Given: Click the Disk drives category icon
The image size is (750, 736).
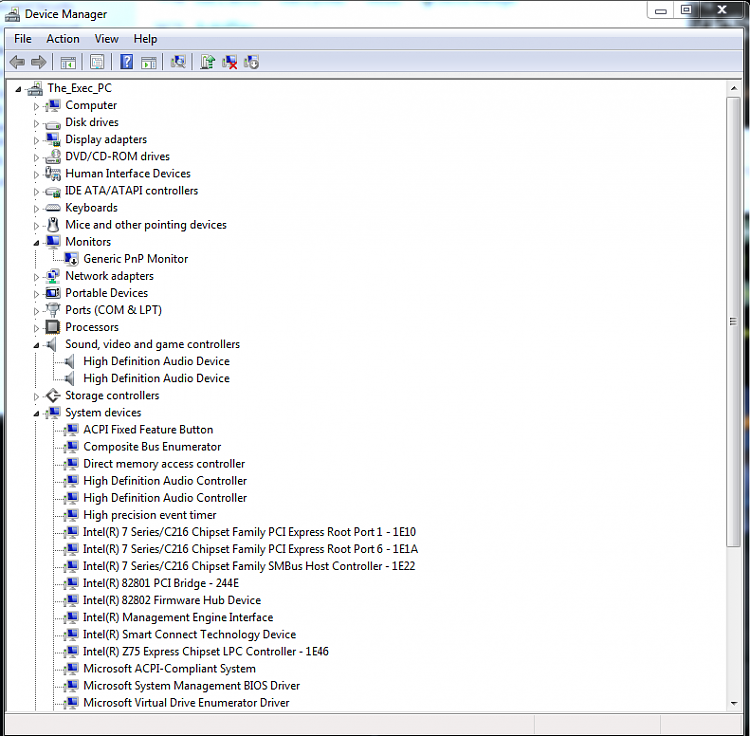Looking at the screenshot, I should point(53,123).
